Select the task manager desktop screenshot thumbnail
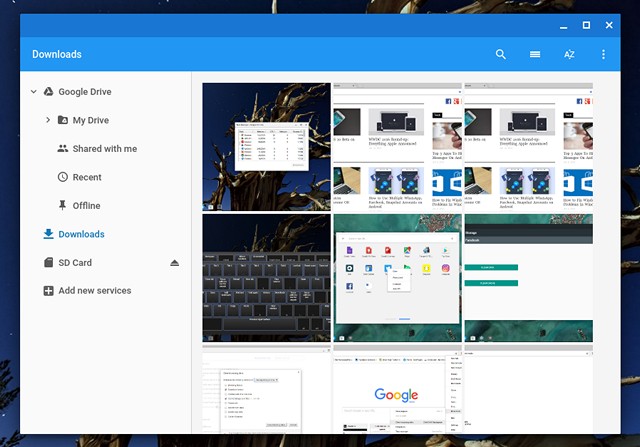This screenshot has height=447, width=640. 267,147
